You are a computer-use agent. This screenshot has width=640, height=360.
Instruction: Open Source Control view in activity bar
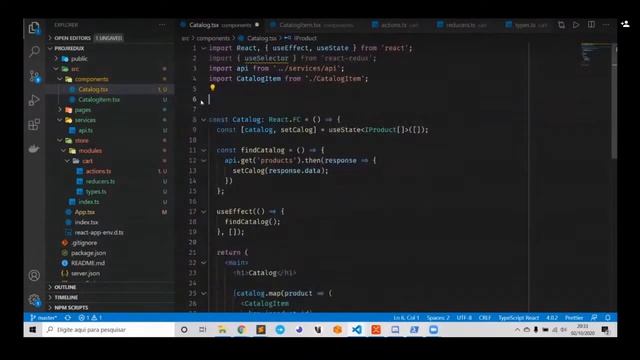pyautogui.click(x=34, y=76)
